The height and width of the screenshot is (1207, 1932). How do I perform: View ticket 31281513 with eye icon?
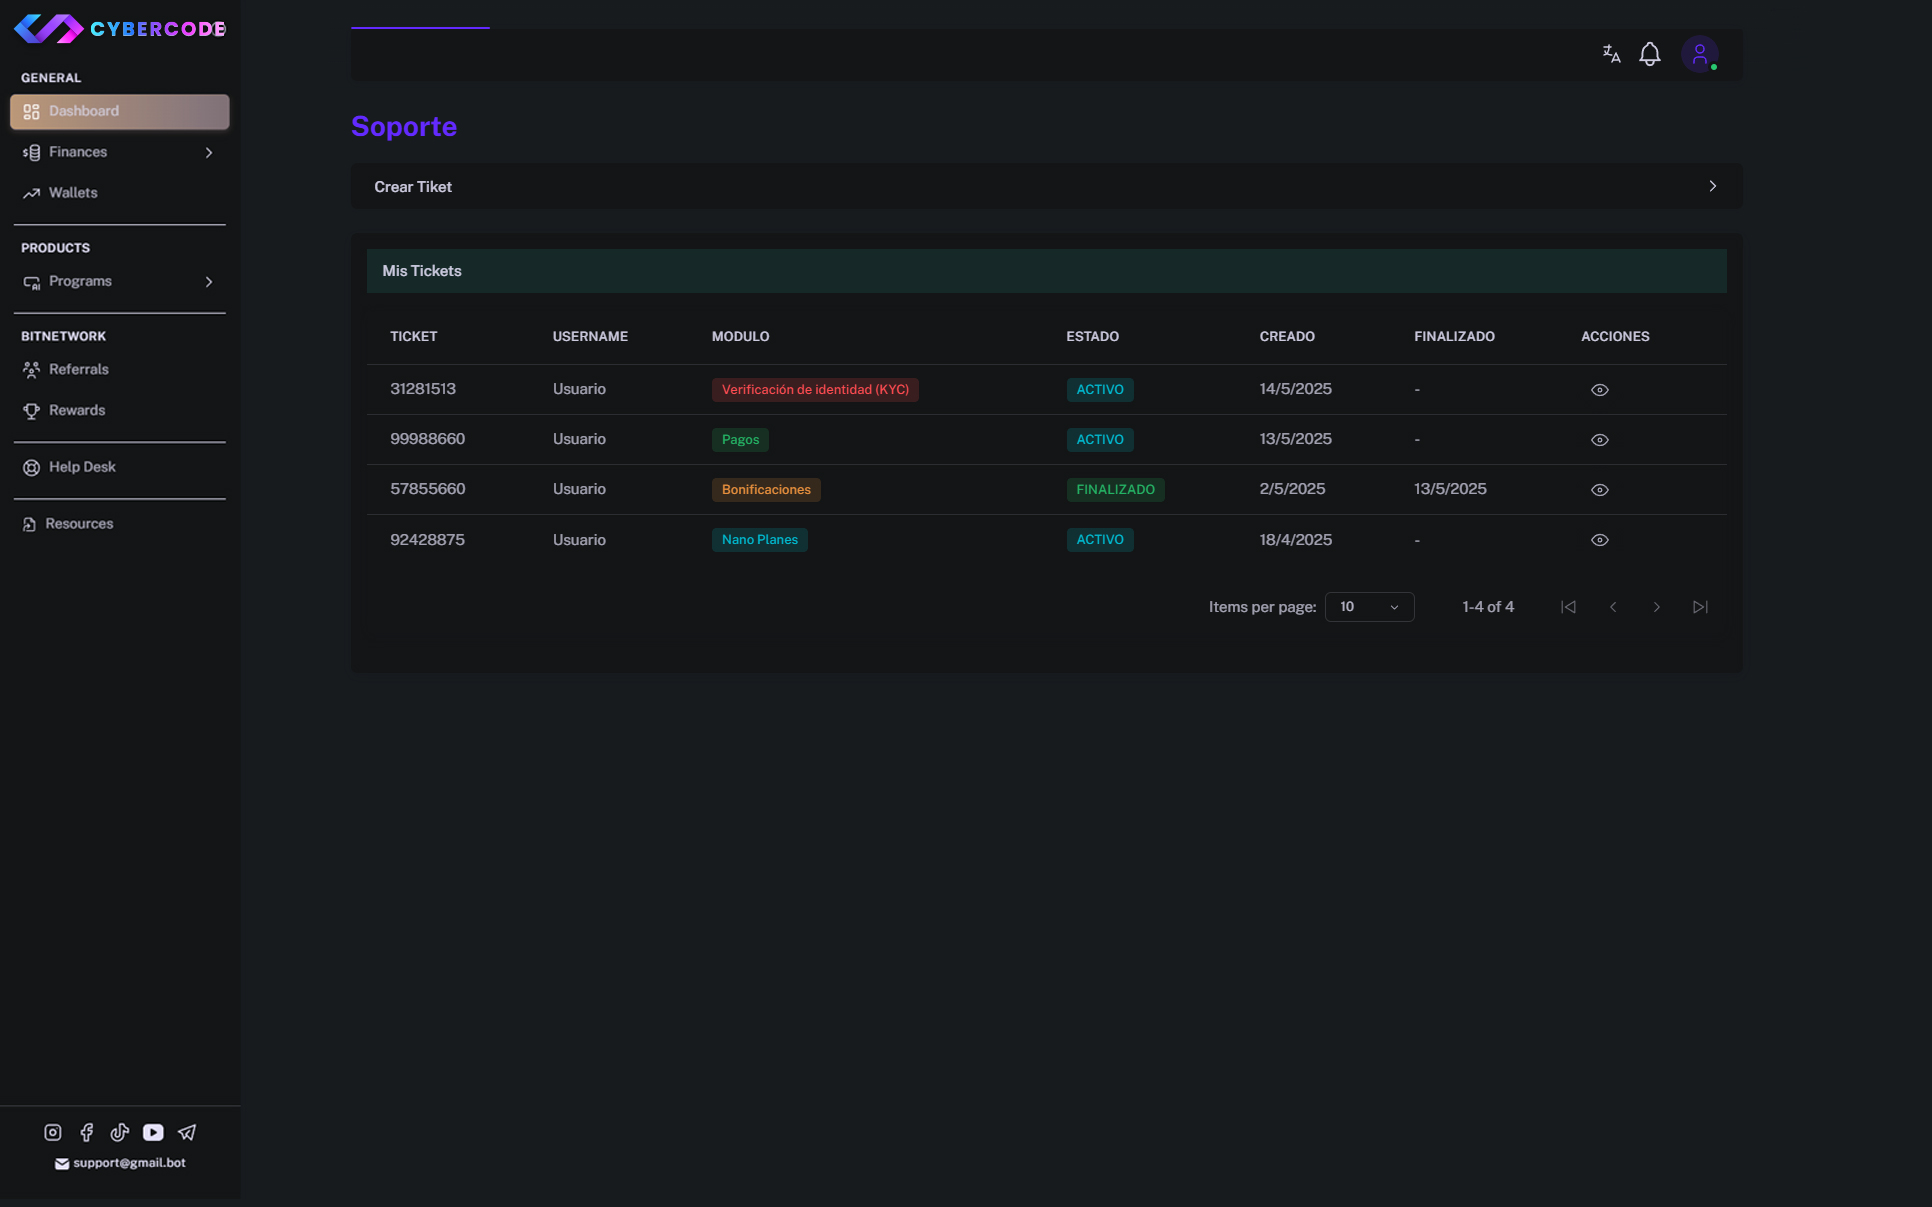point(1599,390)
